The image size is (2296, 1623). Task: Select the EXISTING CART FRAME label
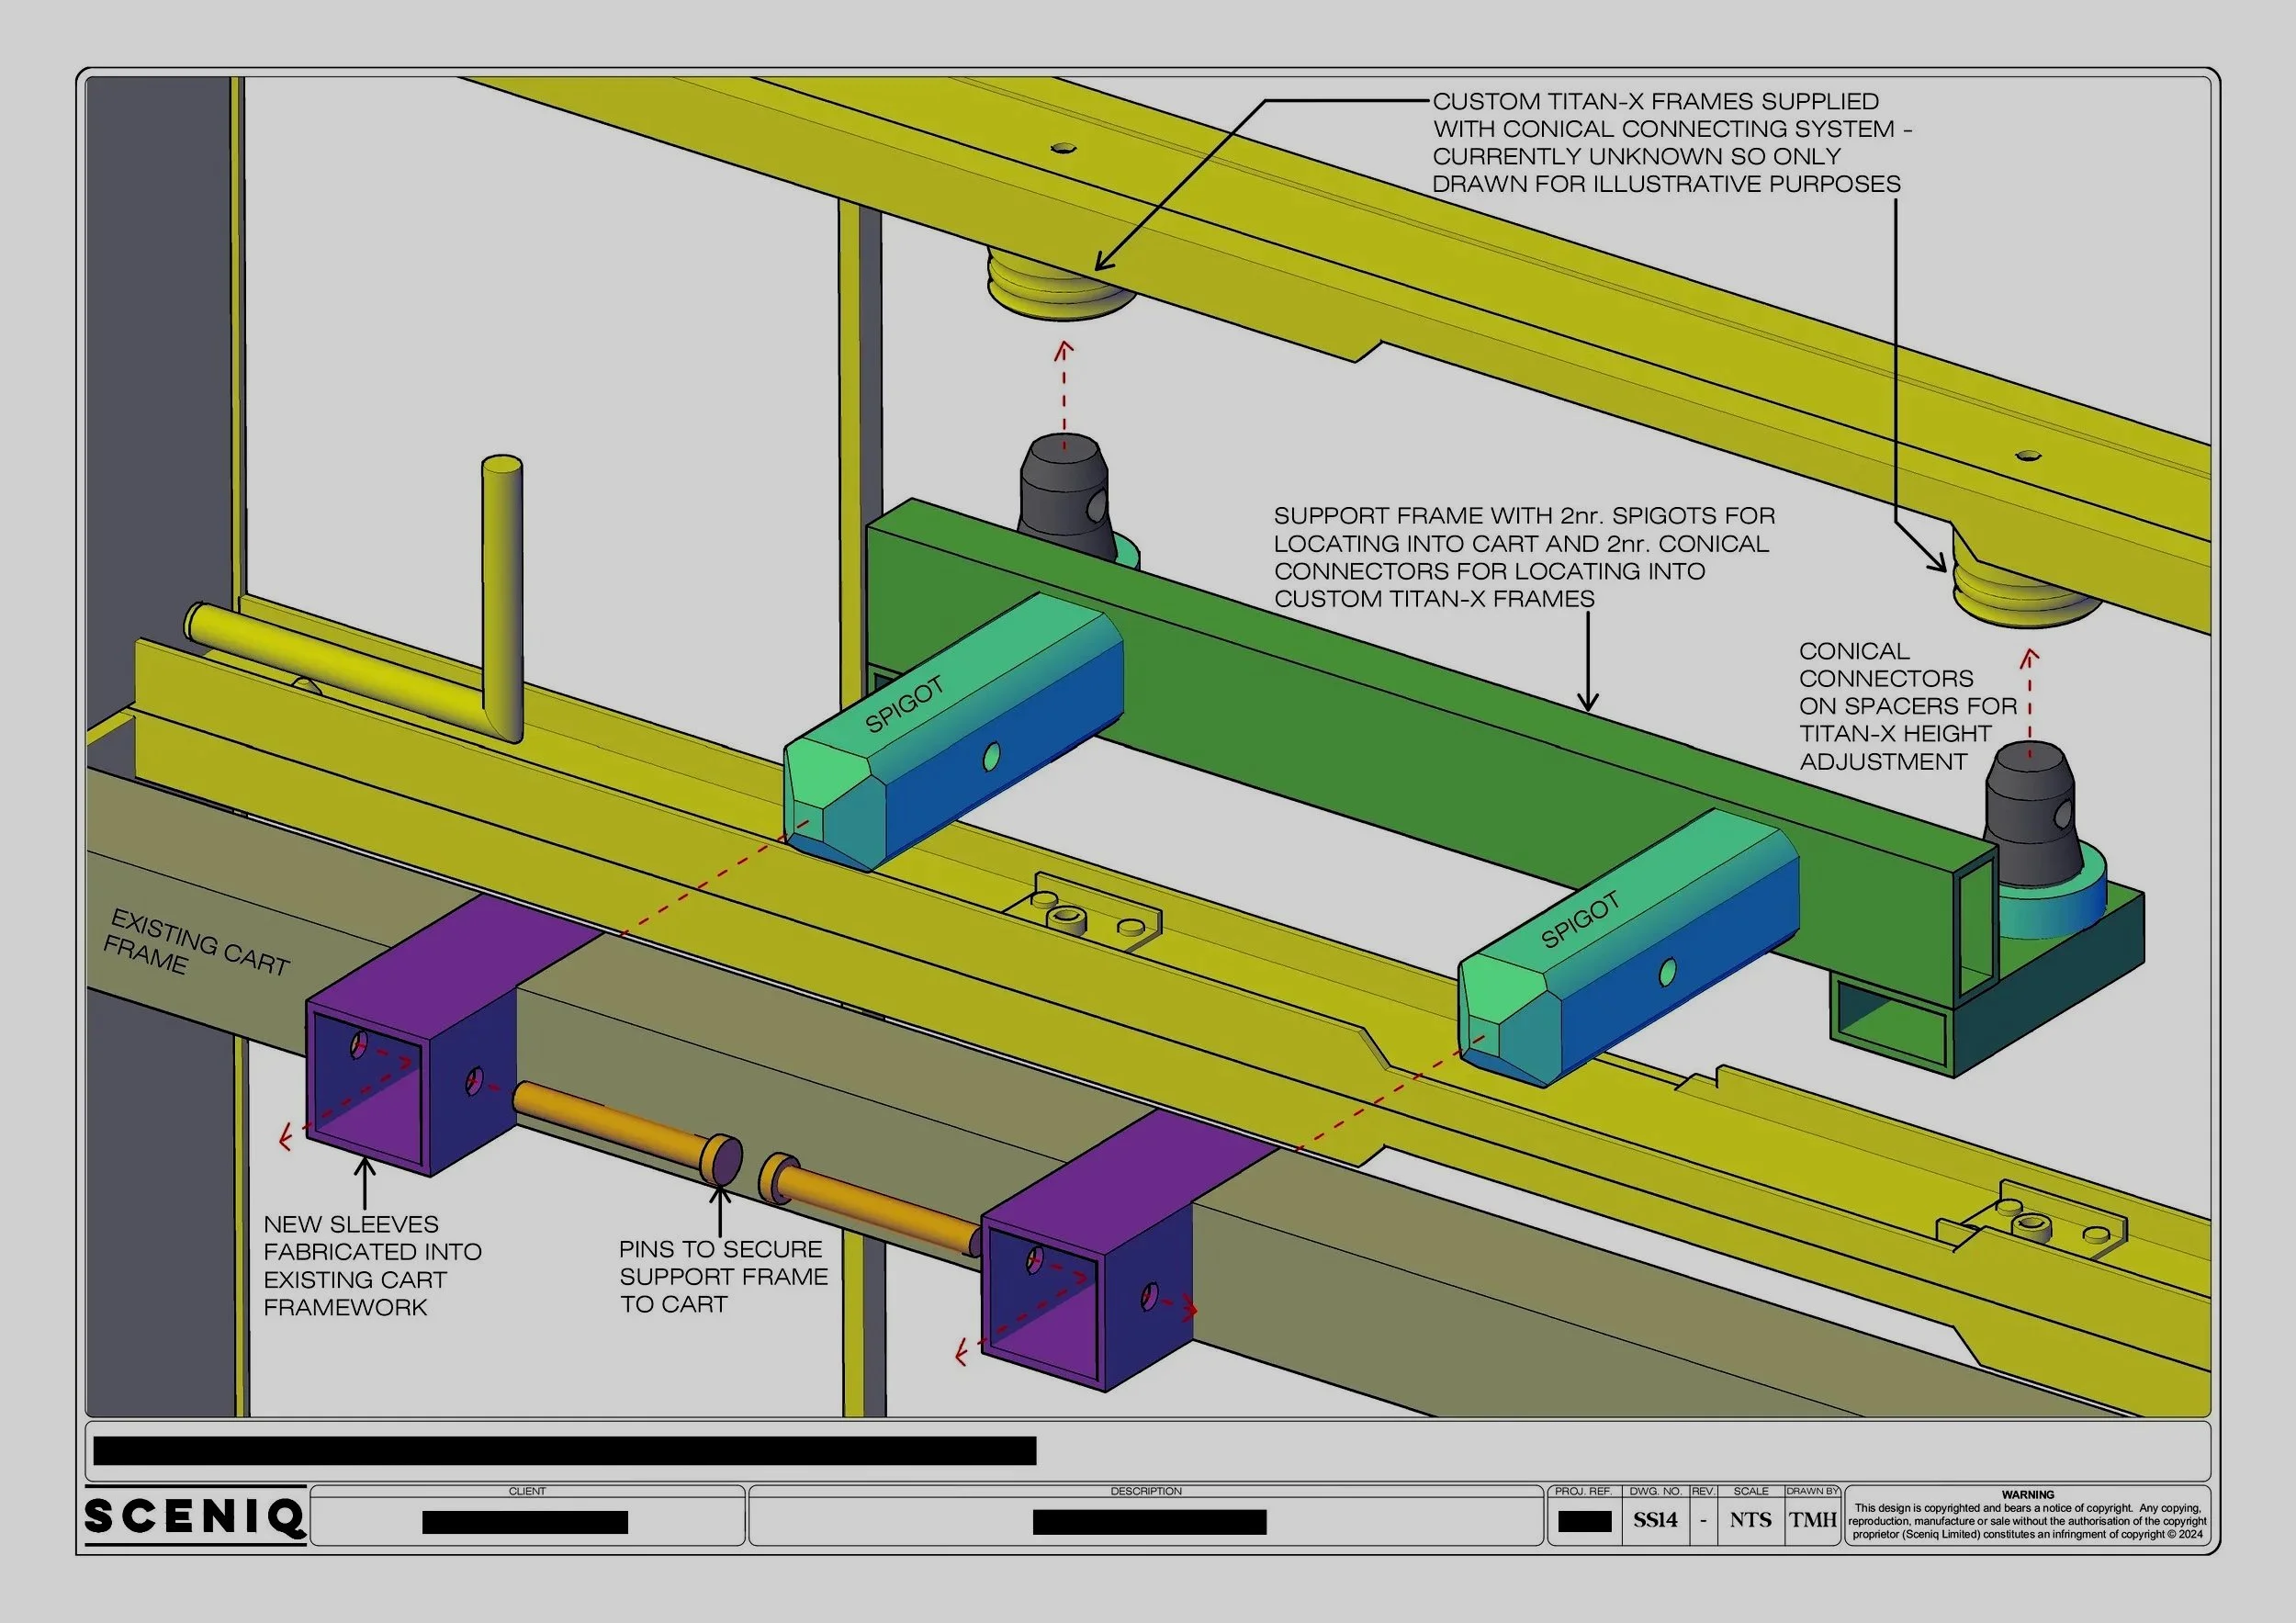(196, 943)
